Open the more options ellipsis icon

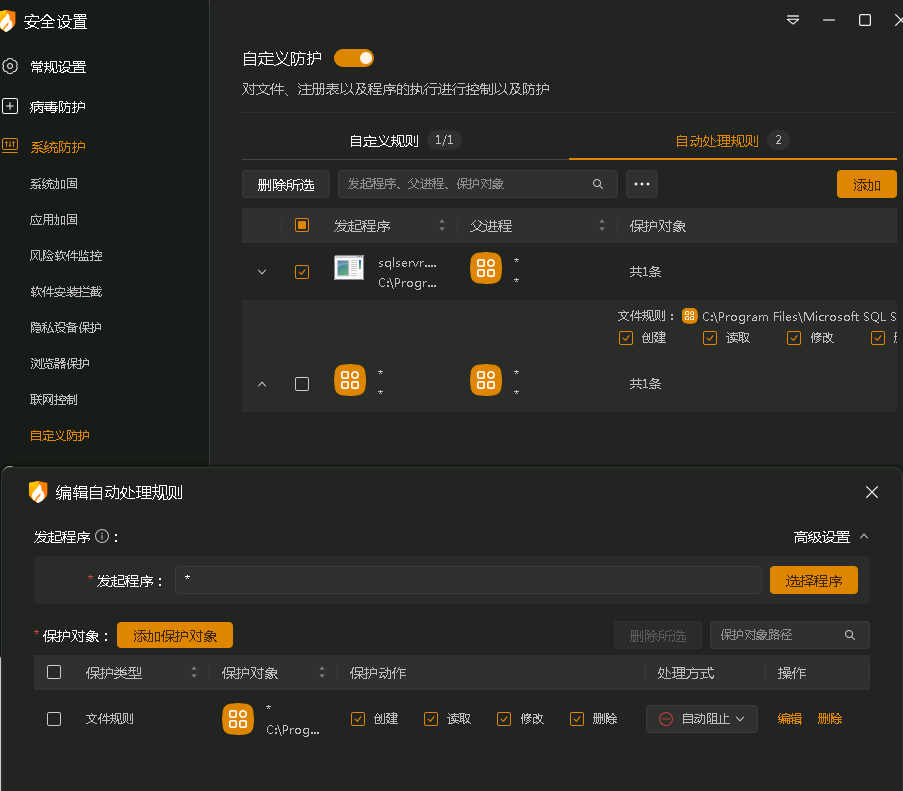pyautogui.click(x=641, y=184)
